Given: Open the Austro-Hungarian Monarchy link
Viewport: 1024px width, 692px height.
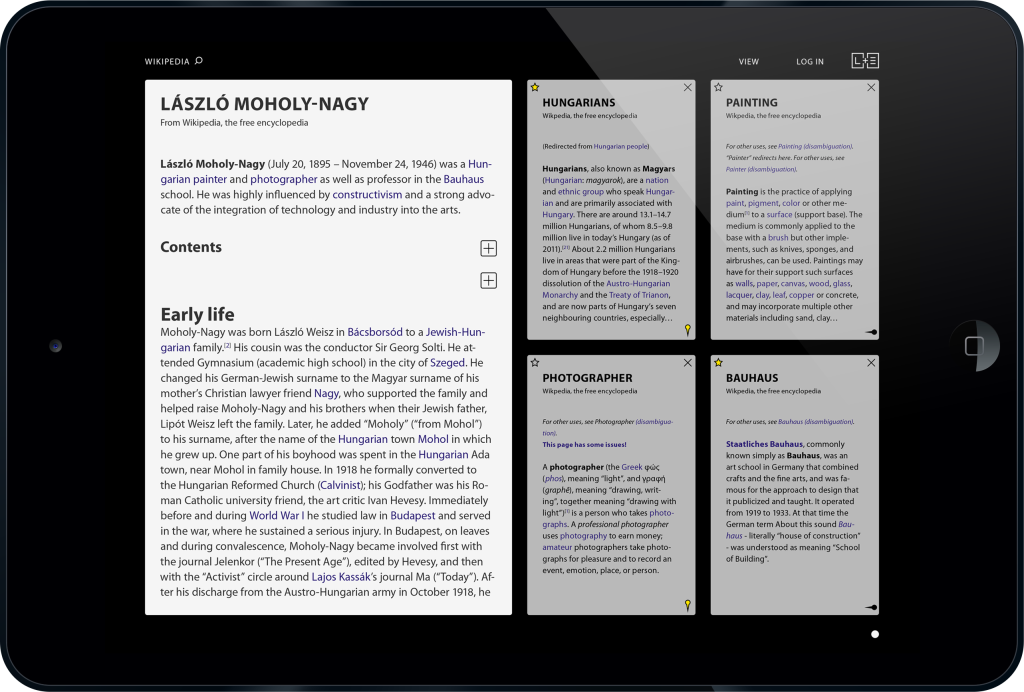Looking at the screenshot, I should tap(606, 289).
